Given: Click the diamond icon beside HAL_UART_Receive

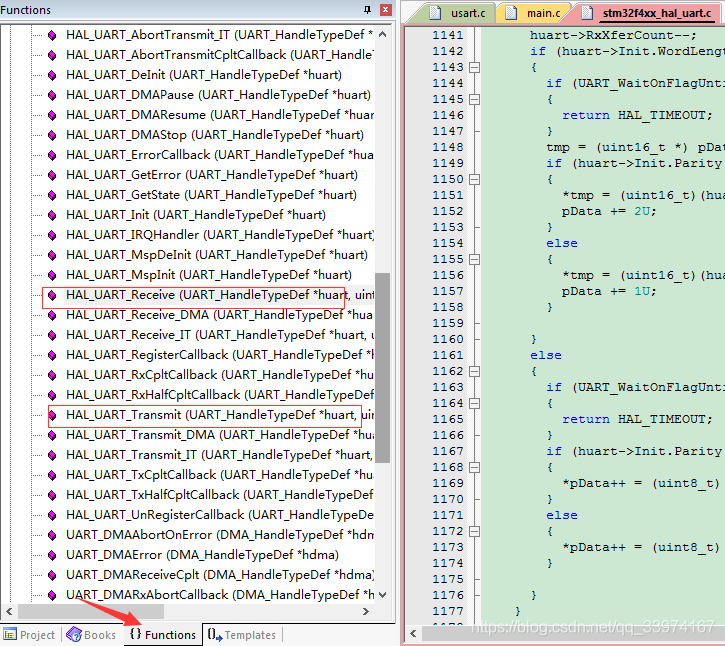Looking at the screenshot, I should (52, 295).
